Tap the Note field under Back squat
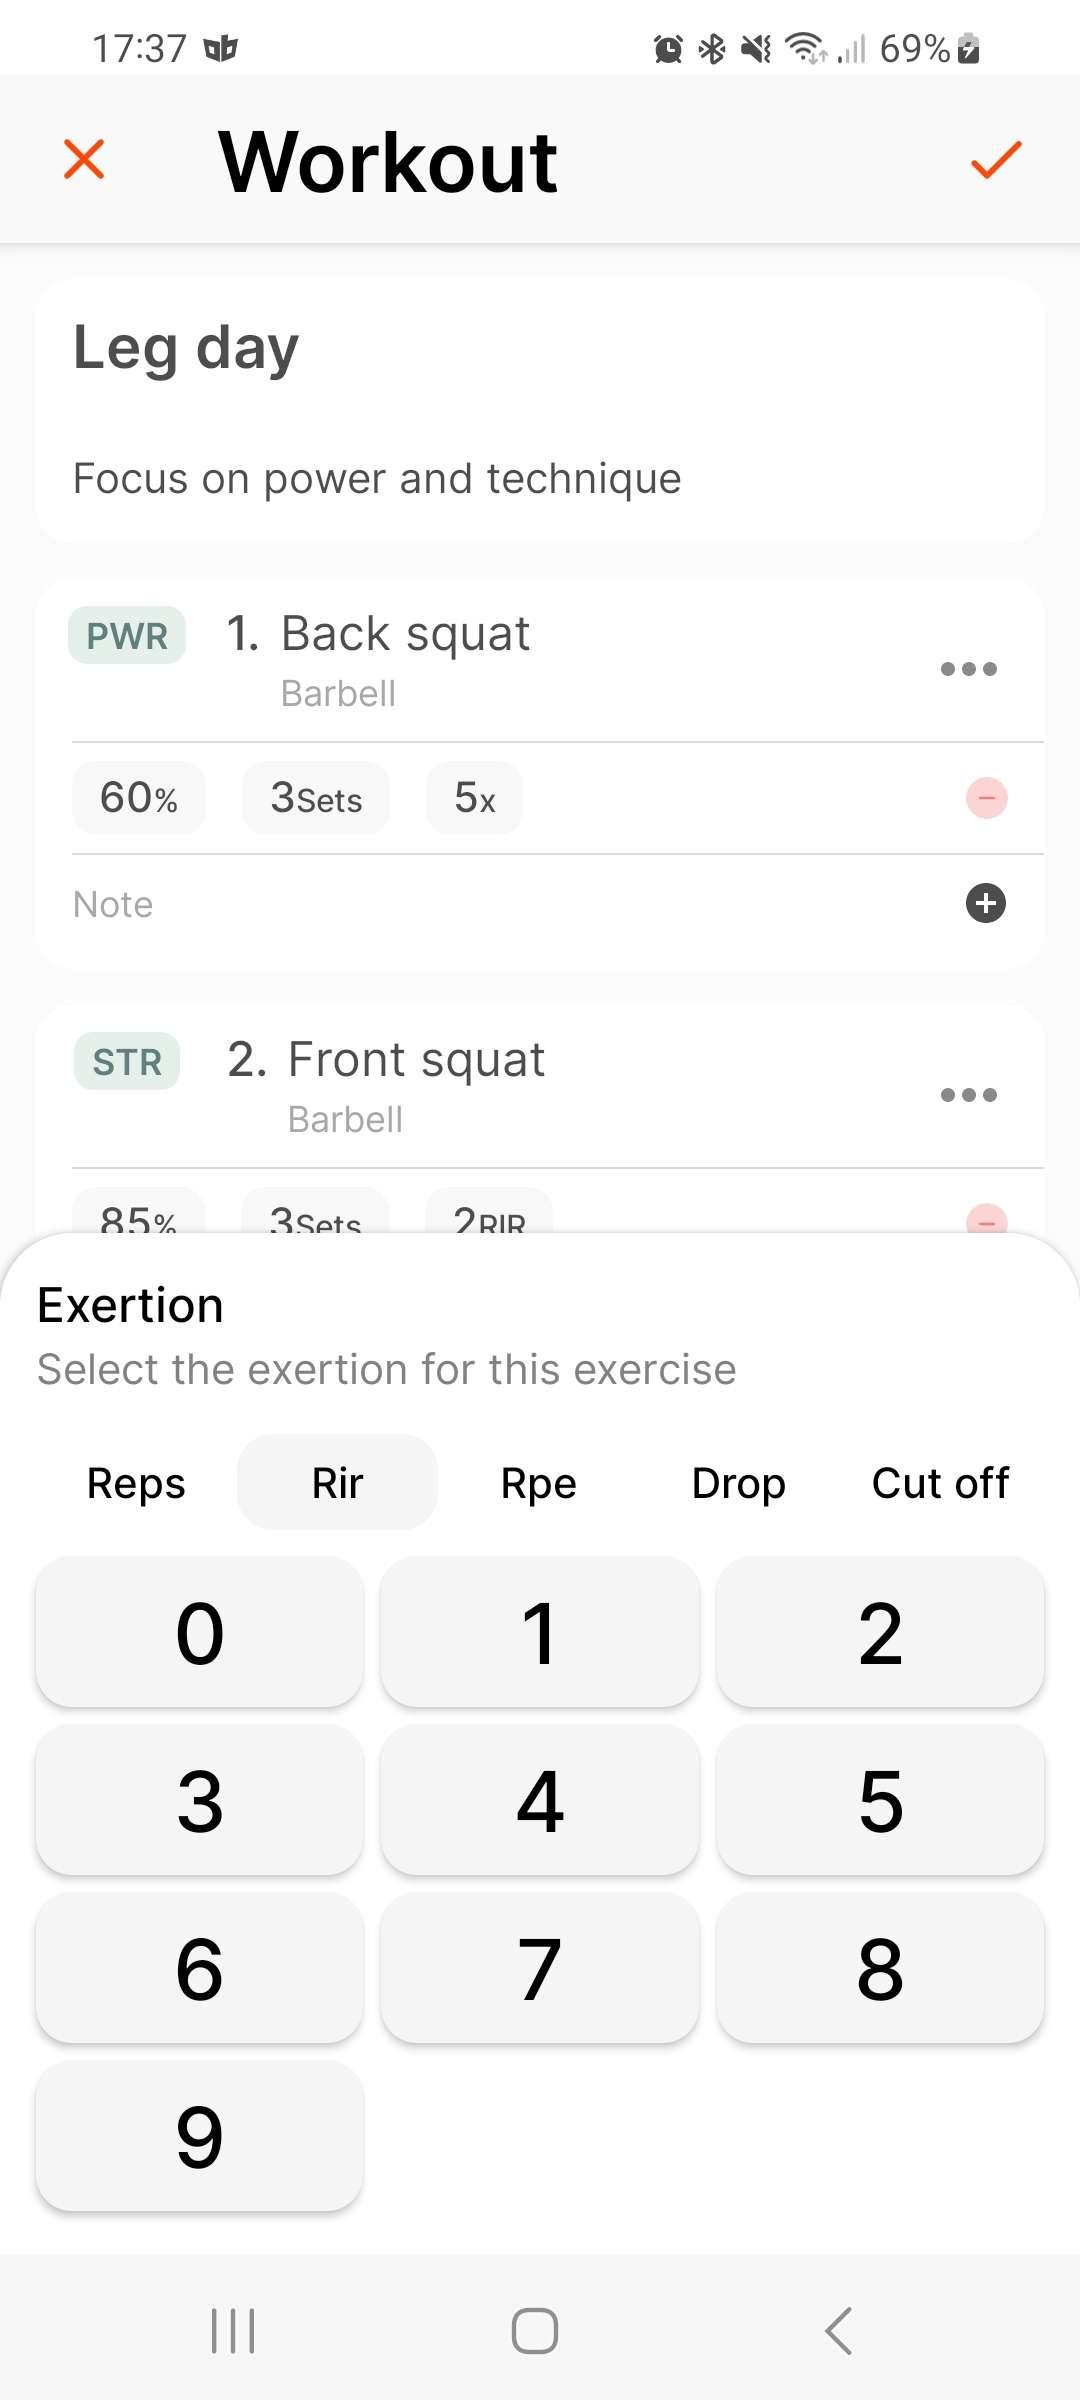The width and height of the screenshot is (1080, 2400). pos(400,904)
